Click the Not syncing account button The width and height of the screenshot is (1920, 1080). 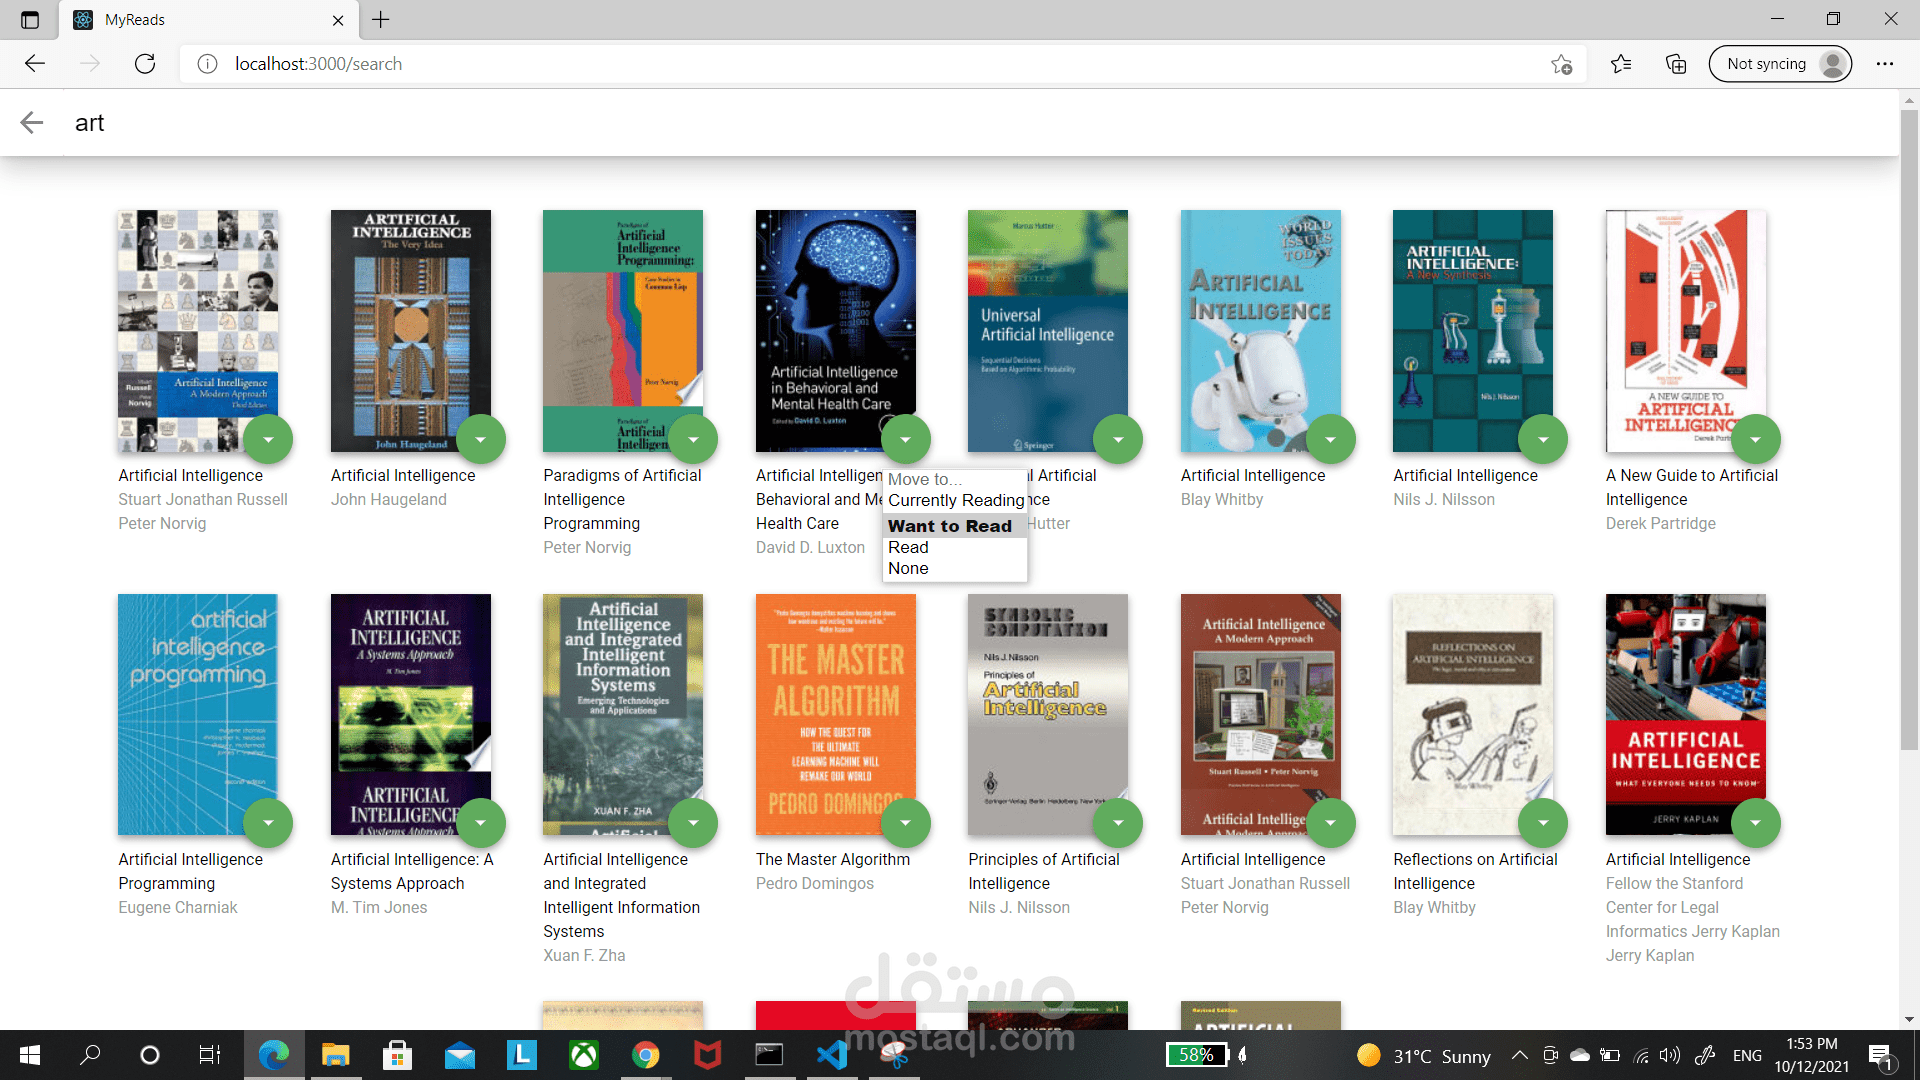coord(1780,63)
